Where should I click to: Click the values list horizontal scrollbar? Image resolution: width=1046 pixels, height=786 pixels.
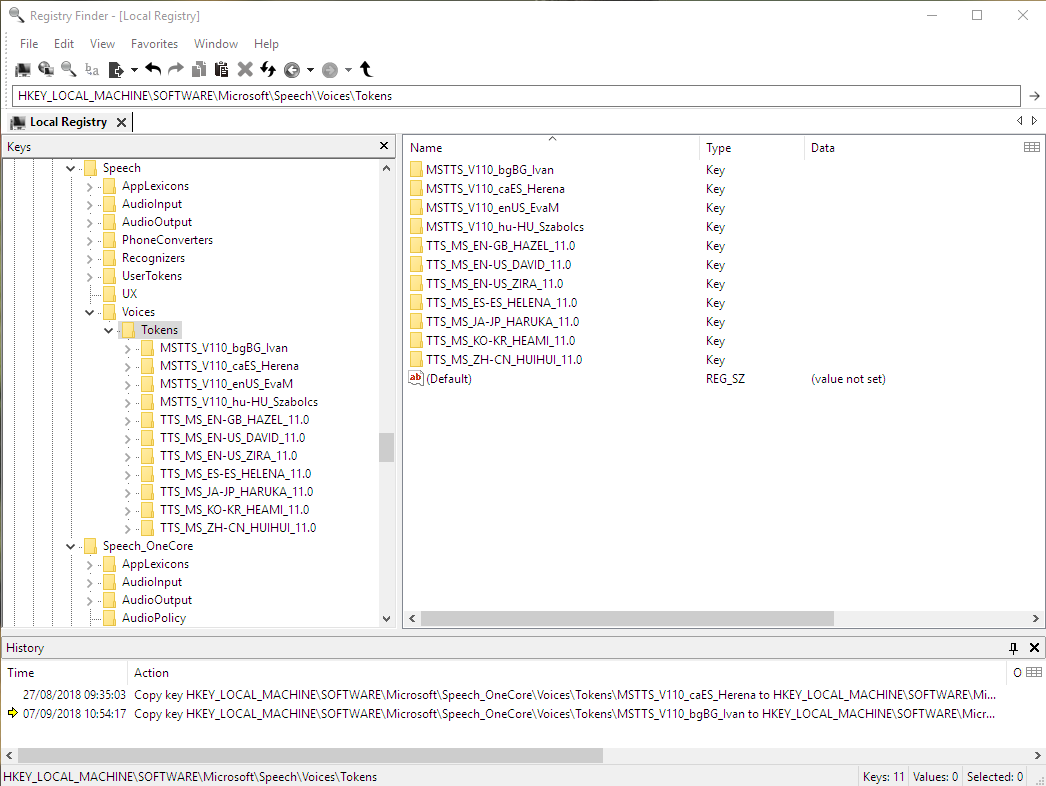pyautogui.click(x=627, y=619)
